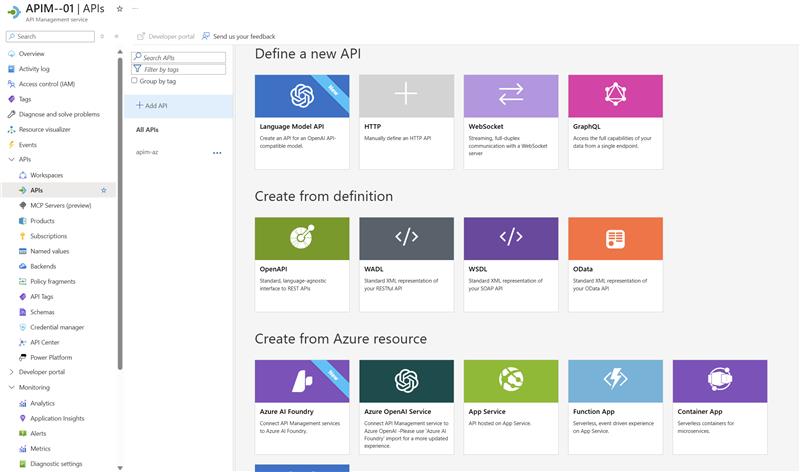Collapse the APIs section in the sidebar
Image resolution: width=800 pixels, height=472 pixels.
click(11, 159)
